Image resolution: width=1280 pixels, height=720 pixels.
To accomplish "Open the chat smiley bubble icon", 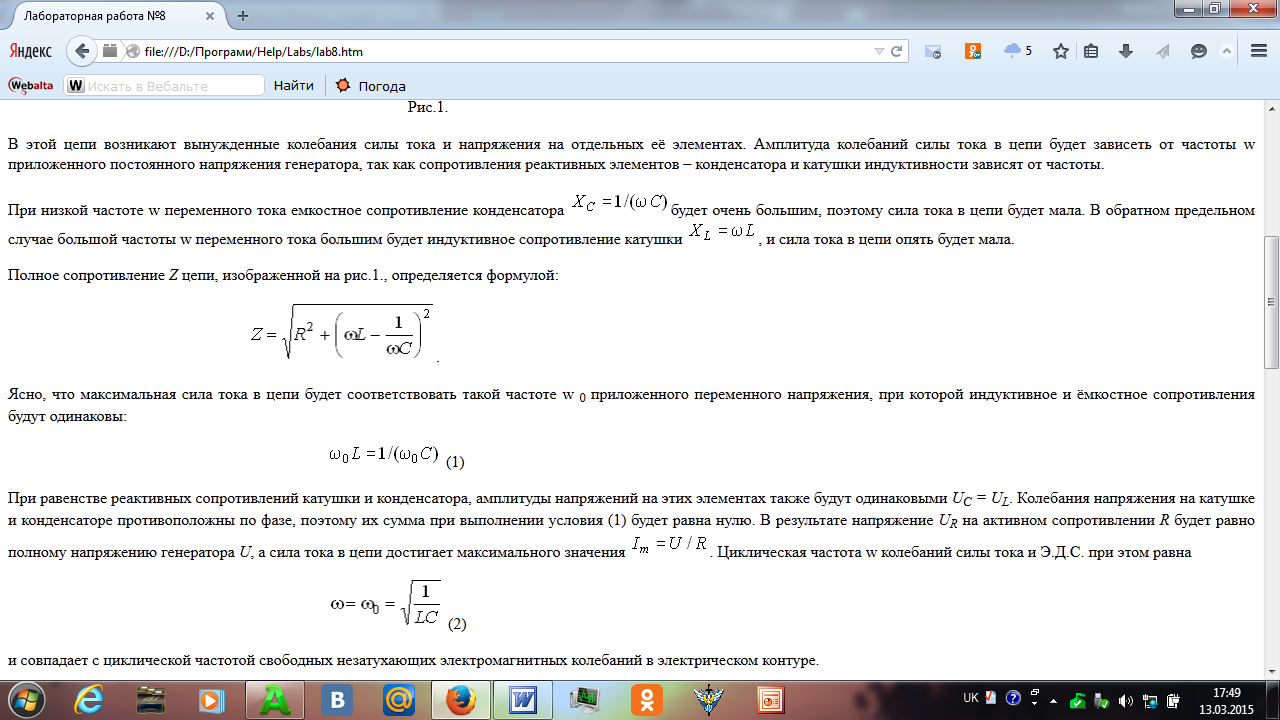I will [x=1199, y=51].
